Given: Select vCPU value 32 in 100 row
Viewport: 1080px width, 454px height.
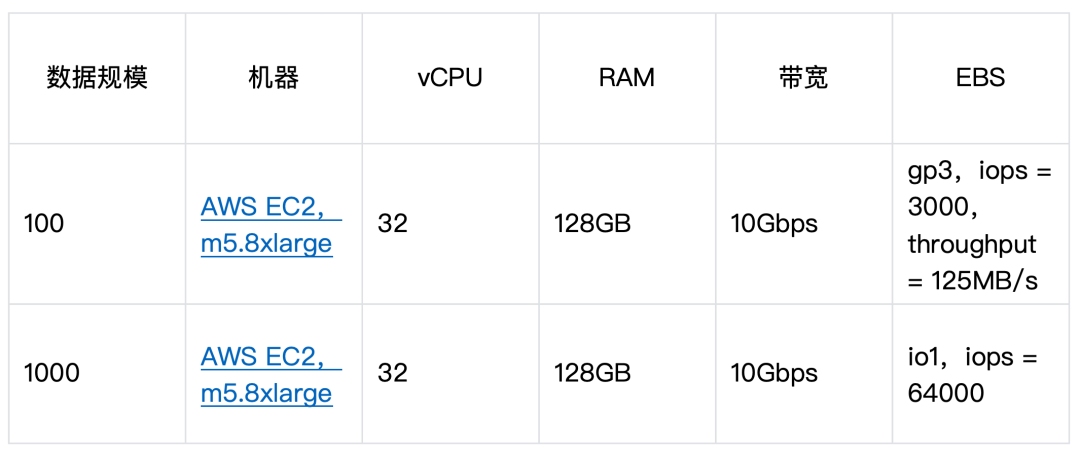Looking at the screenshot, I should [393, 224].
